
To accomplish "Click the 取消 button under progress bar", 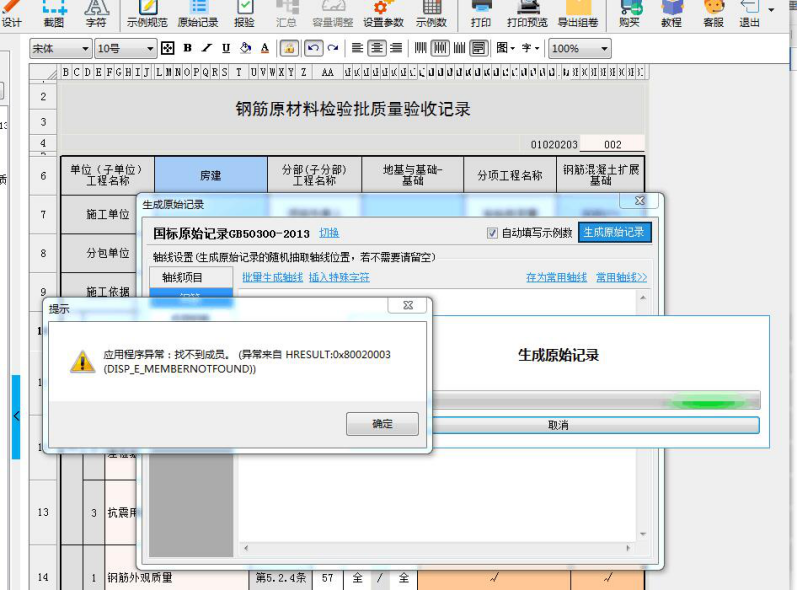I will coord(558,425).
